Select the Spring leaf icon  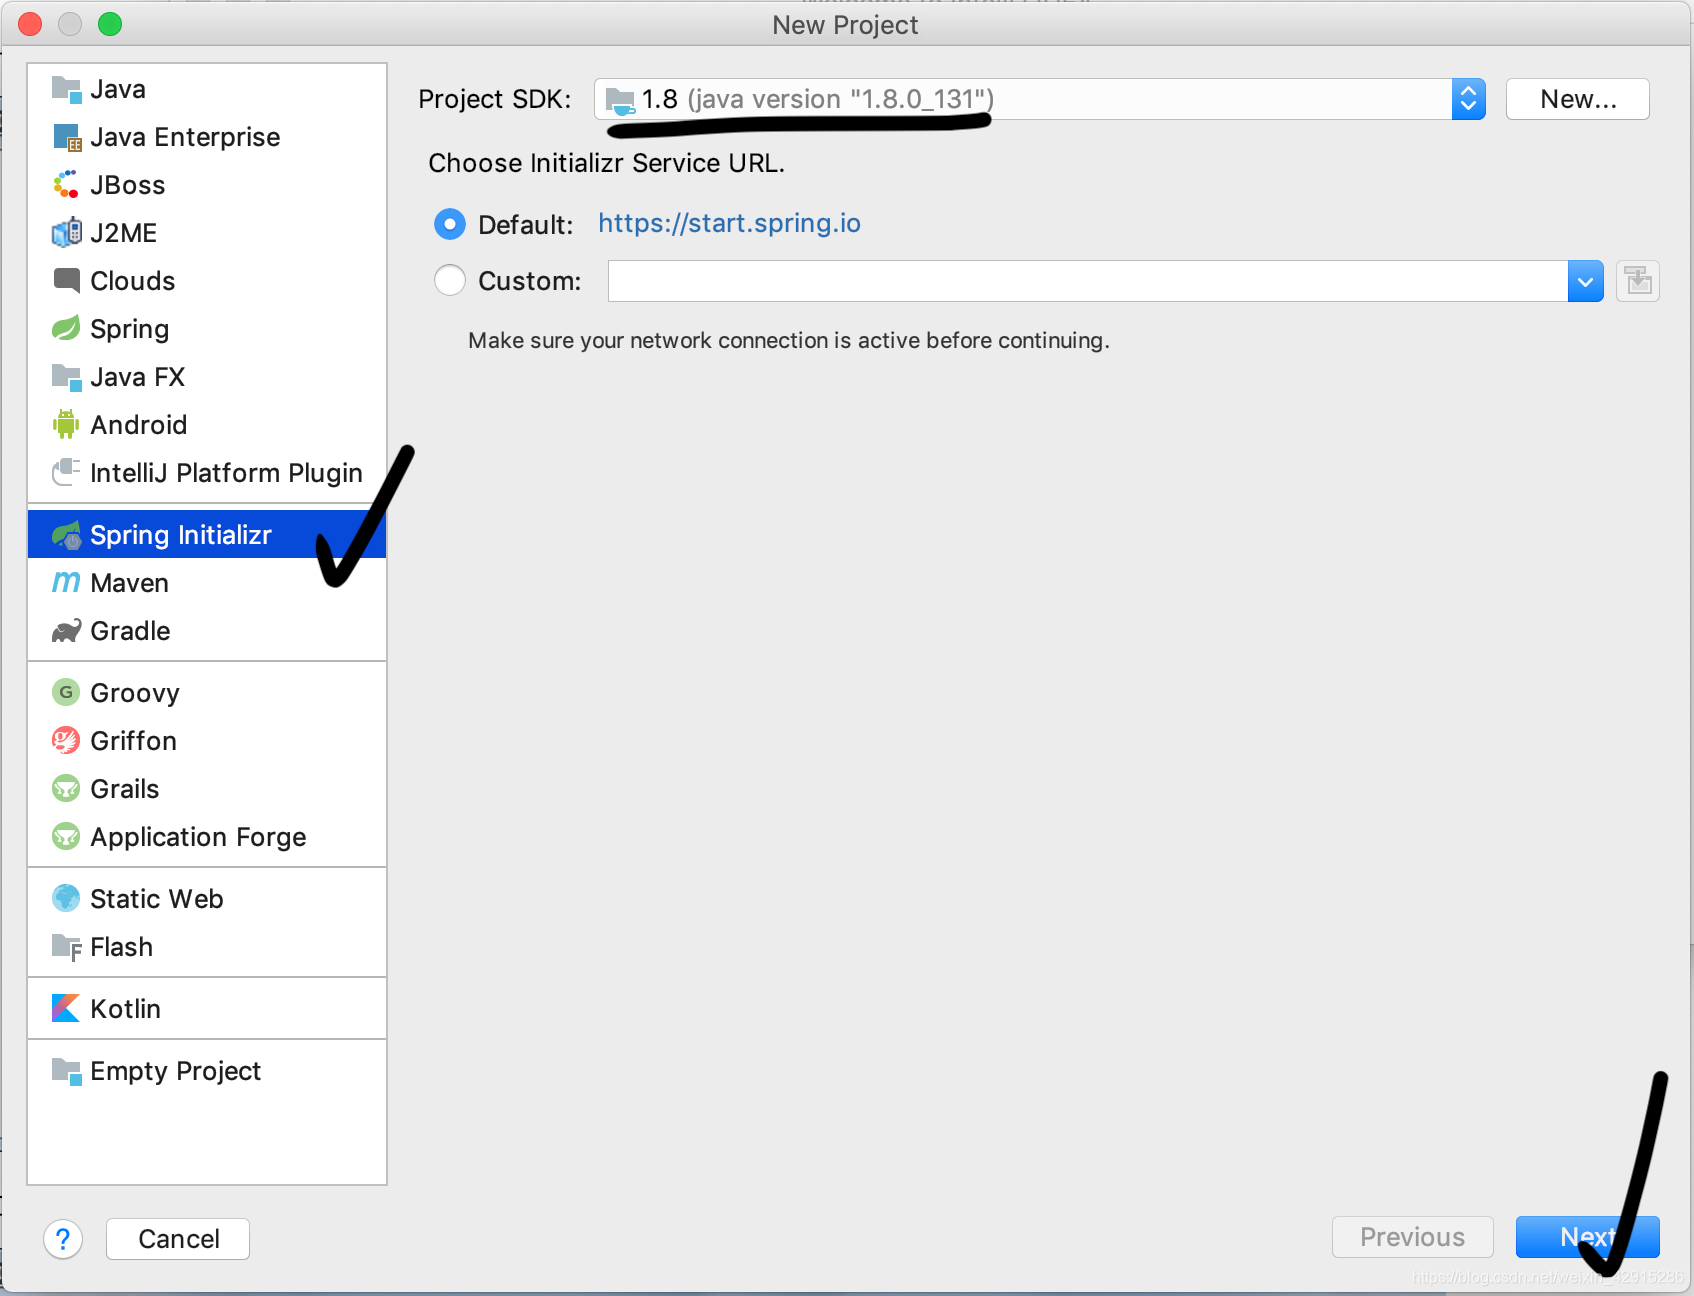[x=66, y=329]
